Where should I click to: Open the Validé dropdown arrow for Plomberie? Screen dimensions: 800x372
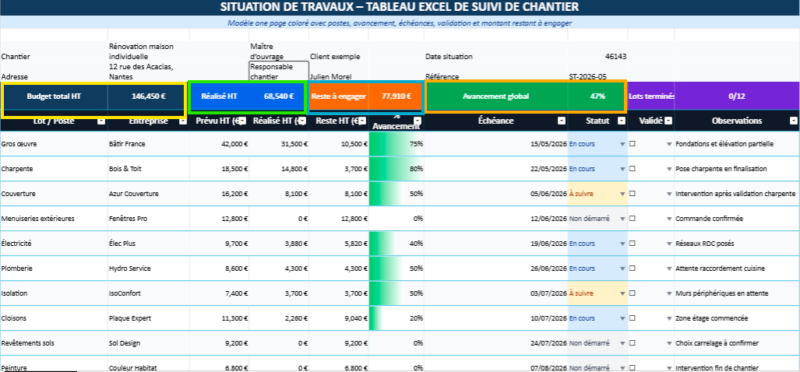pyautogui.click(x=669, y=268)
